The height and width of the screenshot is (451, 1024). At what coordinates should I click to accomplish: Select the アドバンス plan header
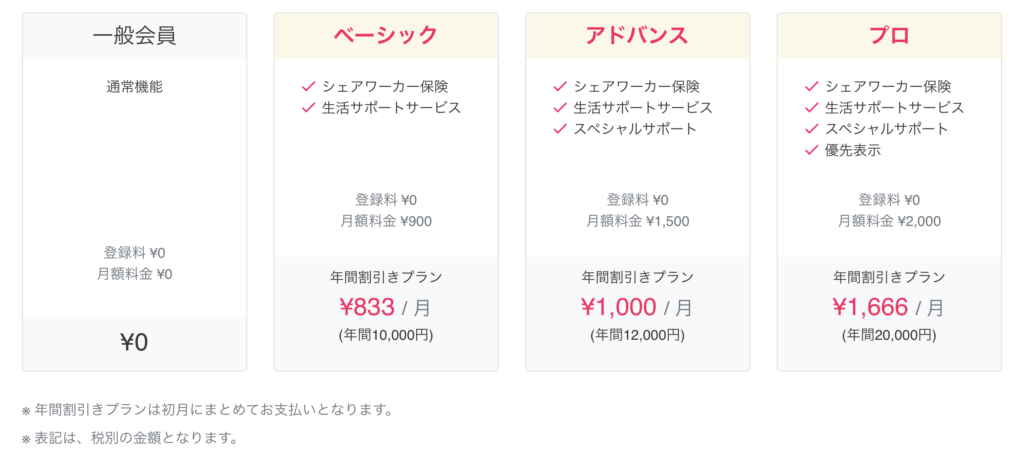(x=637, y=36)
